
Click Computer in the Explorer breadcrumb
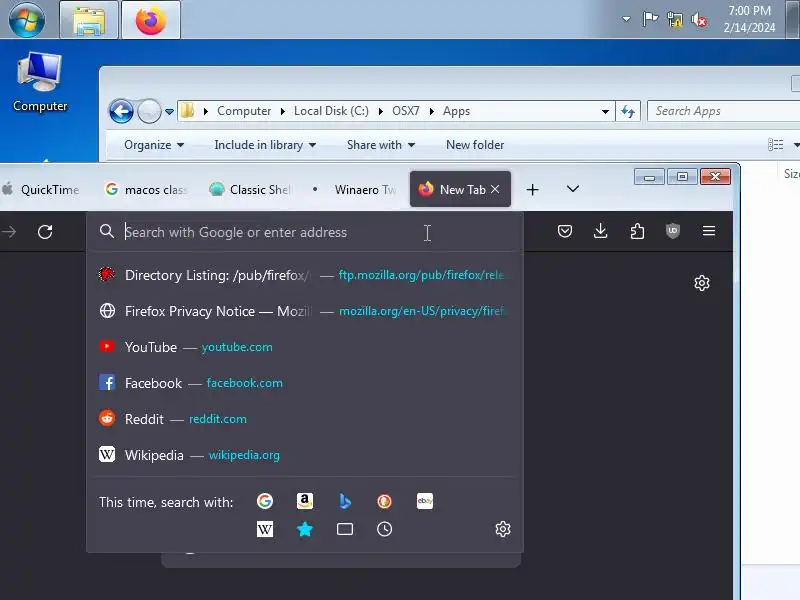tap(244, 111)
